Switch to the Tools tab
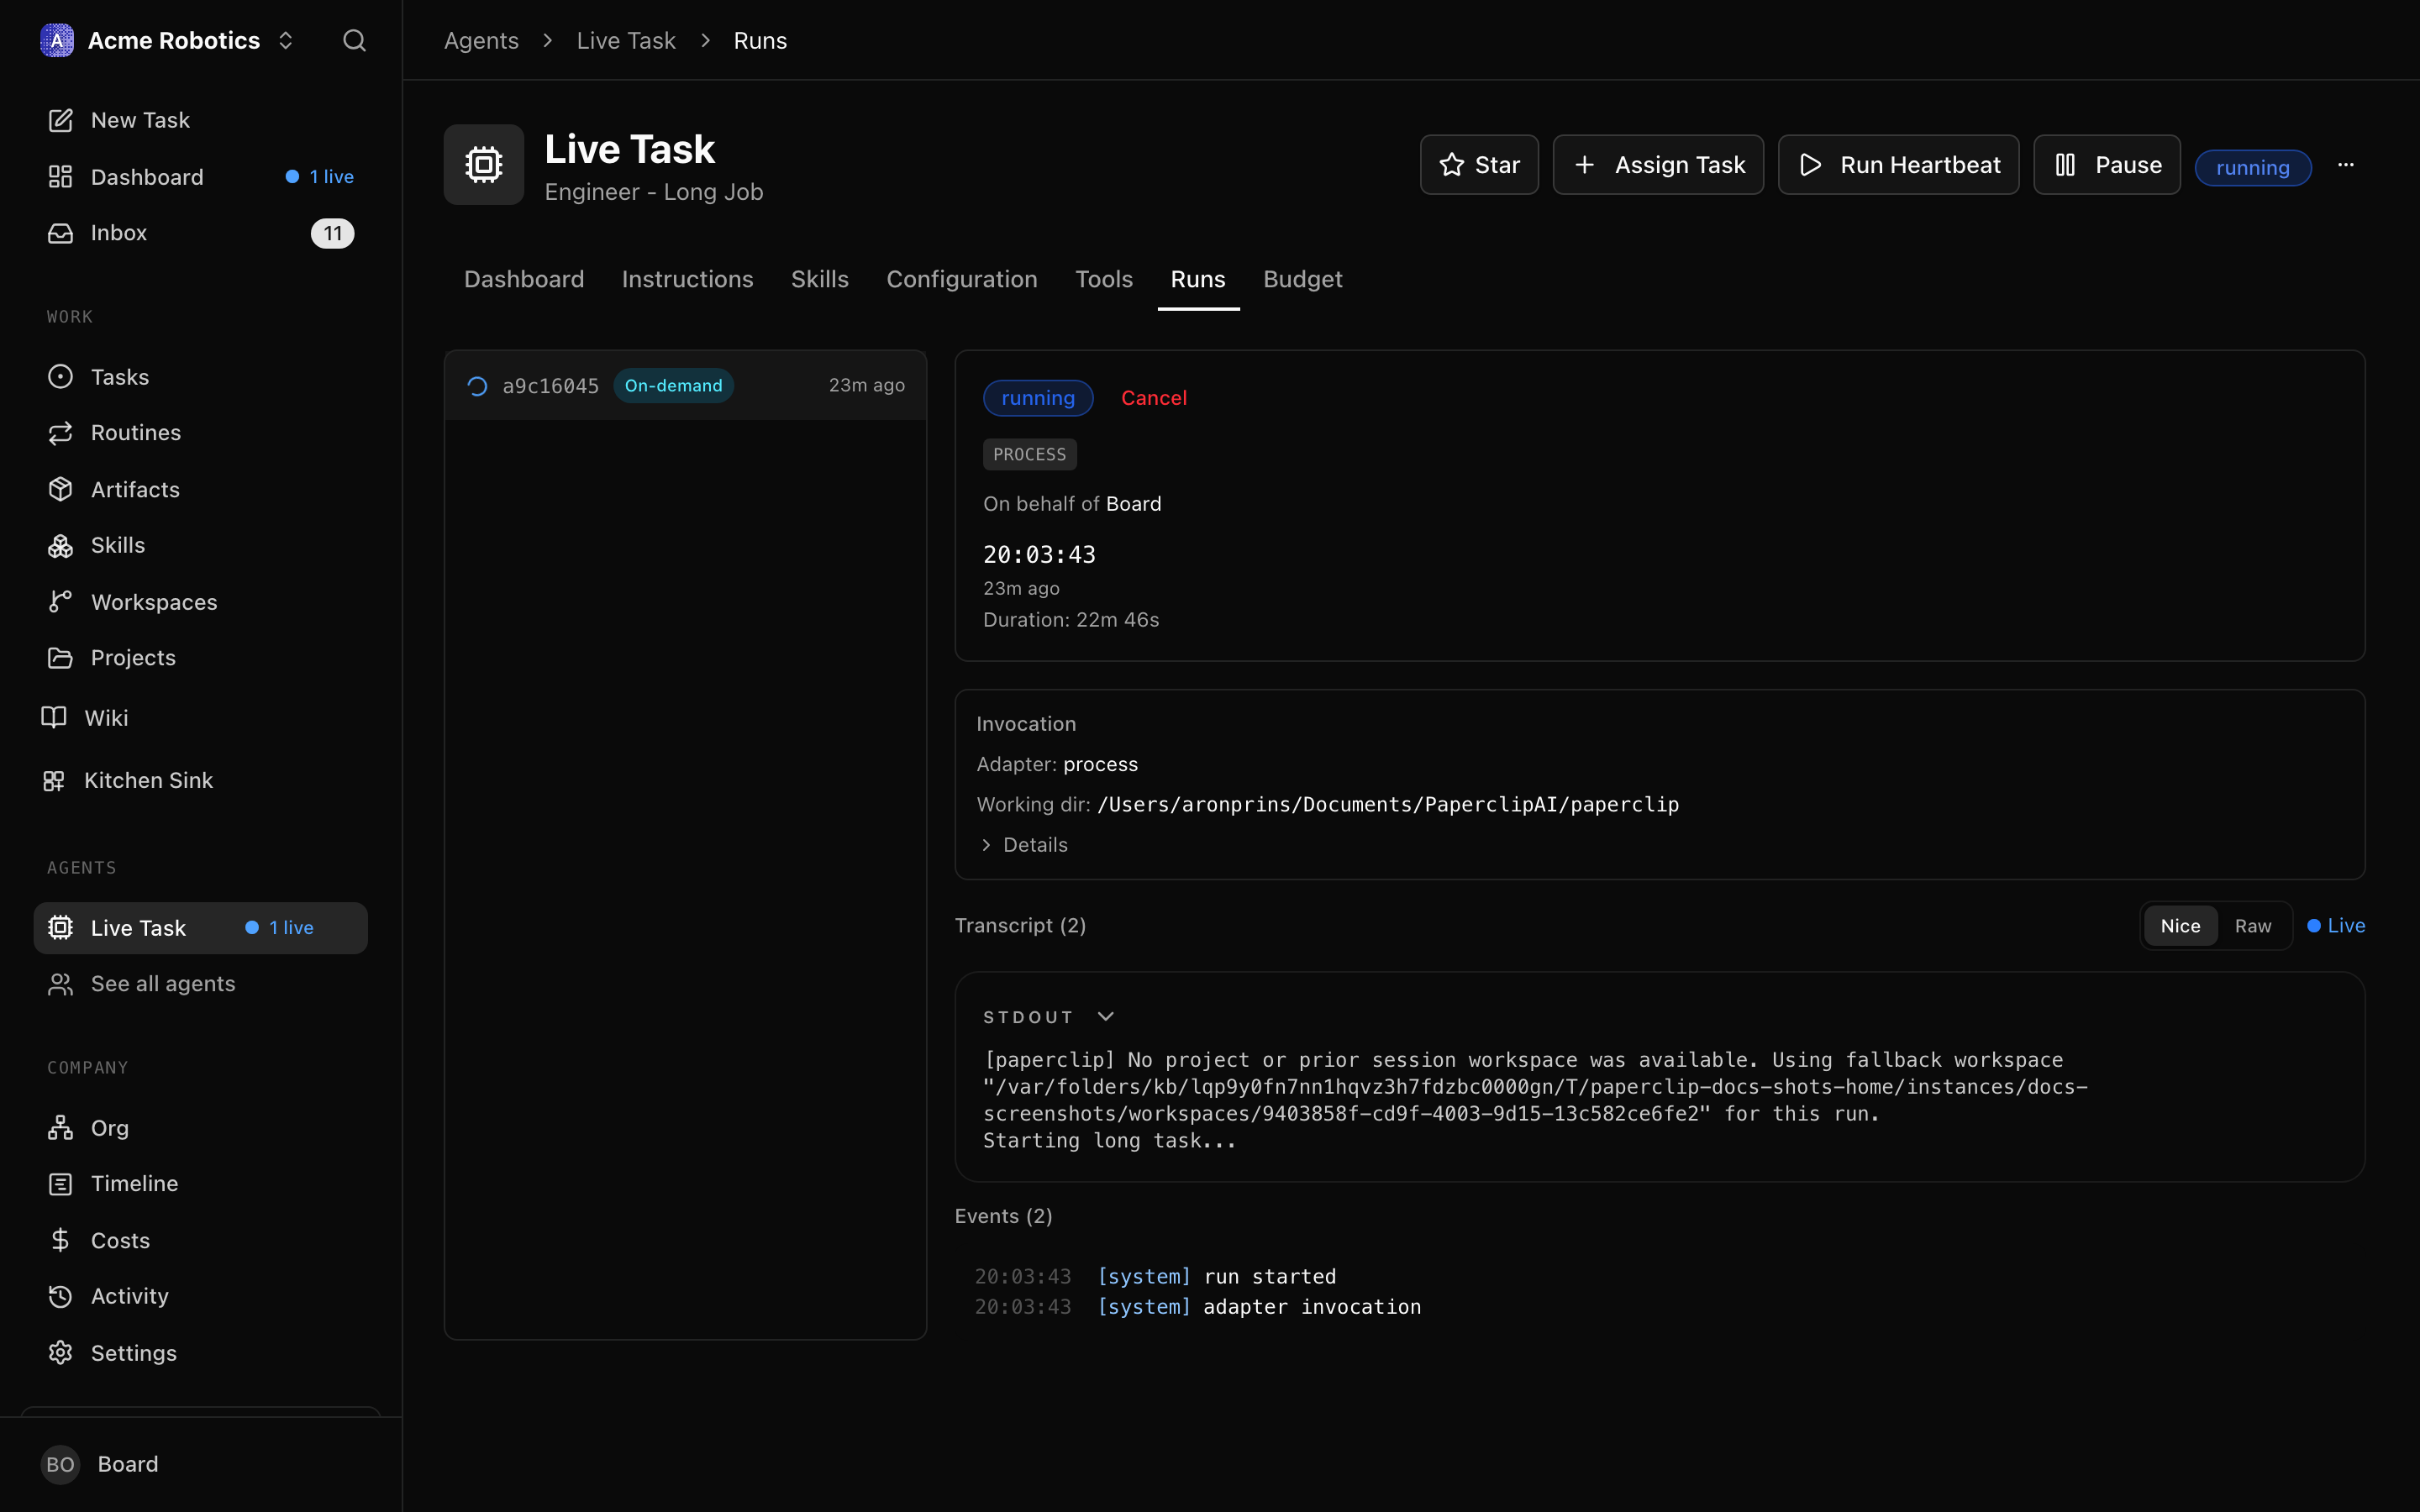 1104,279
